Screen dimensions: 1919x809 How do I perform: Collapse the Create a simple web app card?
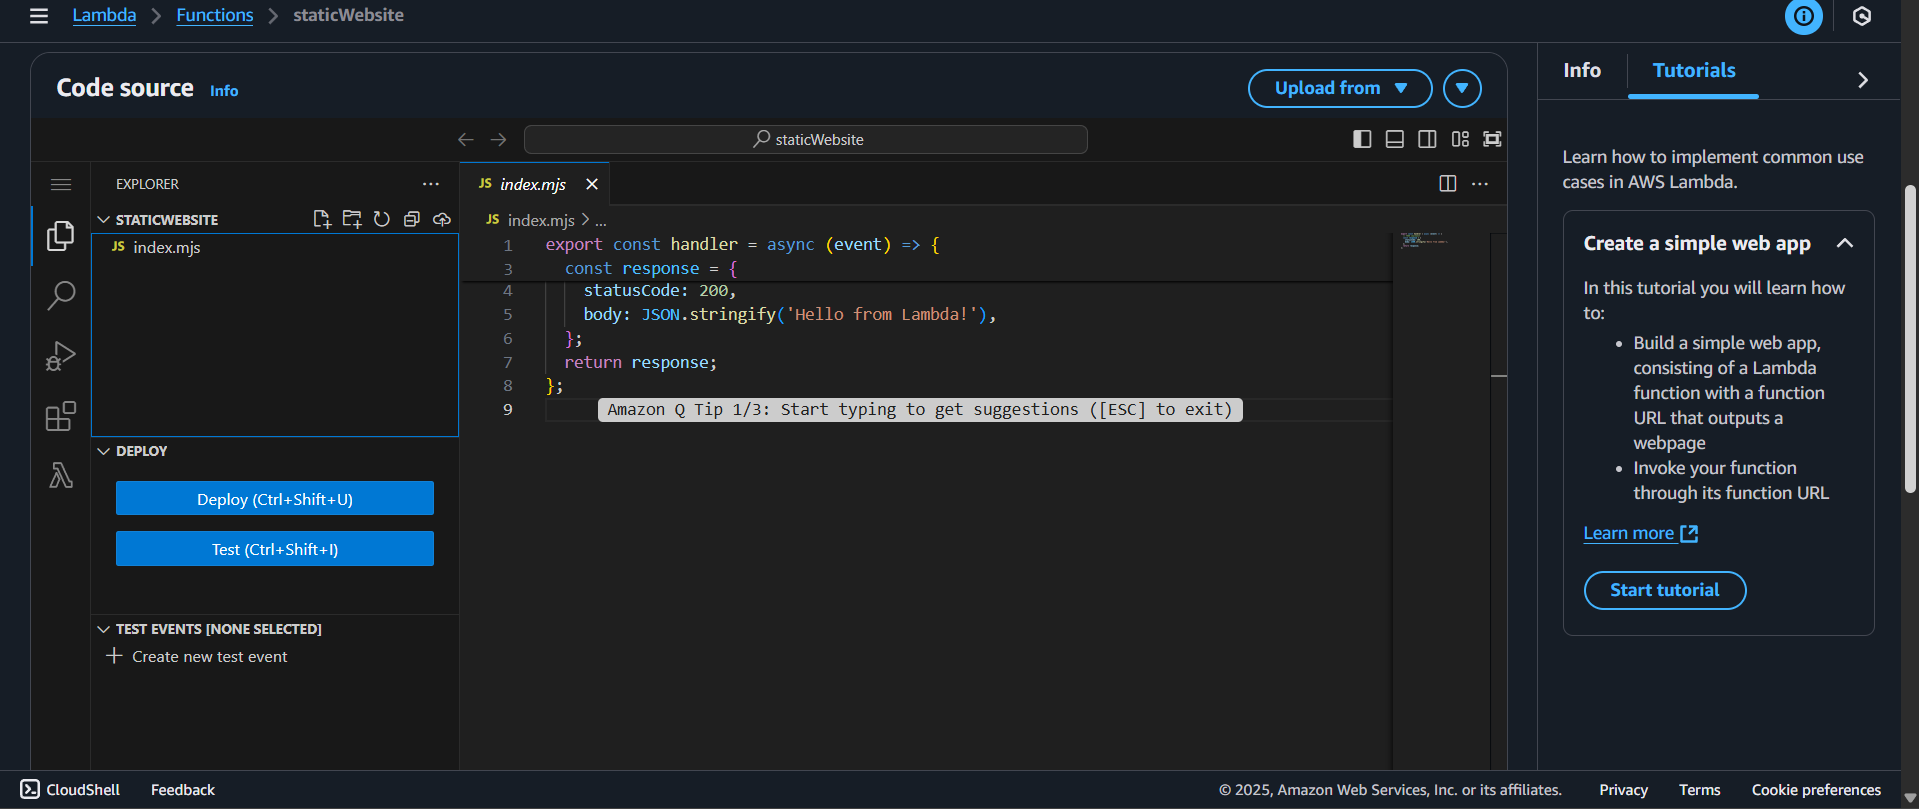[x=1845, y=243]
